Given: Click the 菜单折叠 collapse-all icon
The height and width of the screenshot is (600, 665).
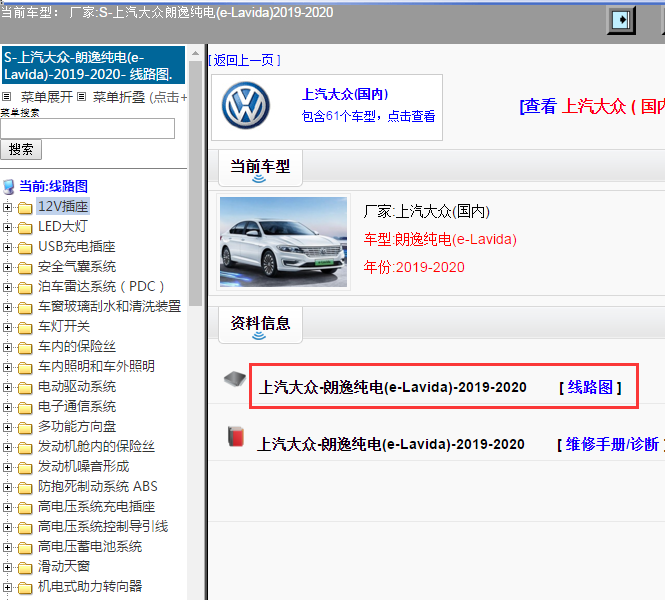Looking at the screenshot, I should point(82,97).
